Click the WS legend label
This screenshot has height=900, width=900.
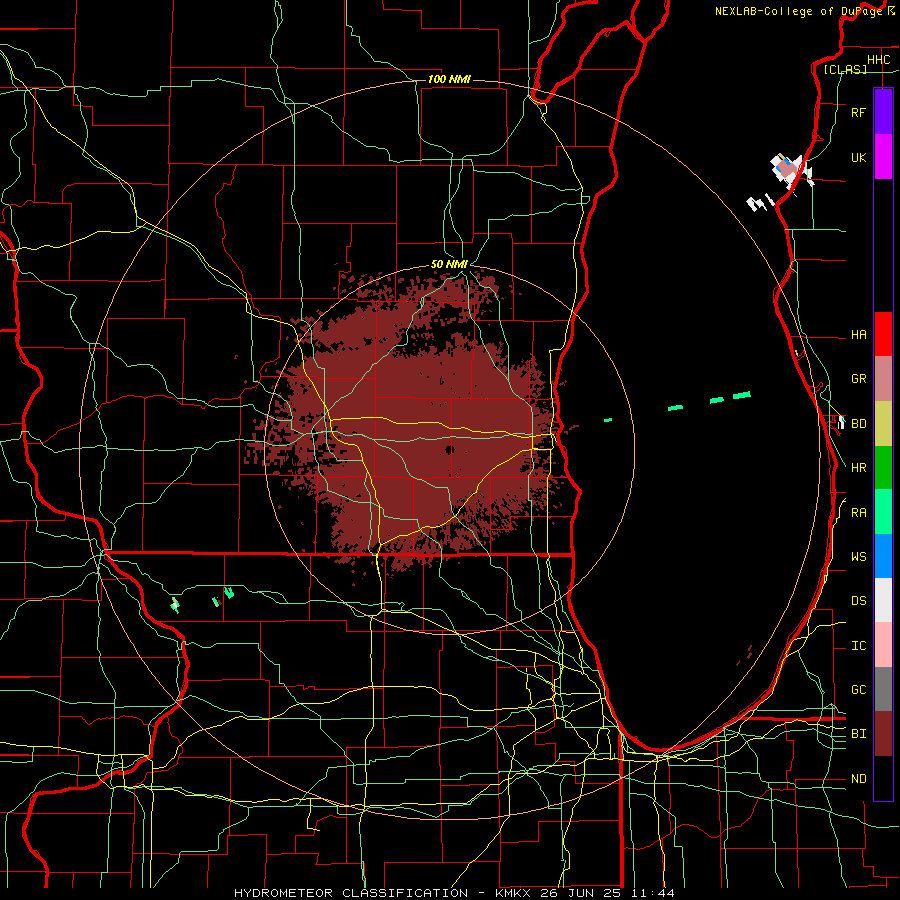click(x=858, y=557)
